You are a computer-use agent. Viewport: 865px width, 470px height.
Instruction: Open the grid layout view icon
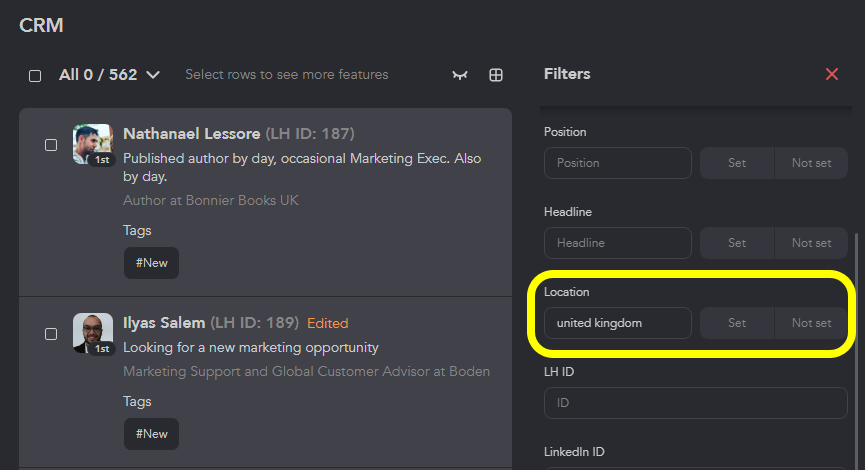point(496,75)
